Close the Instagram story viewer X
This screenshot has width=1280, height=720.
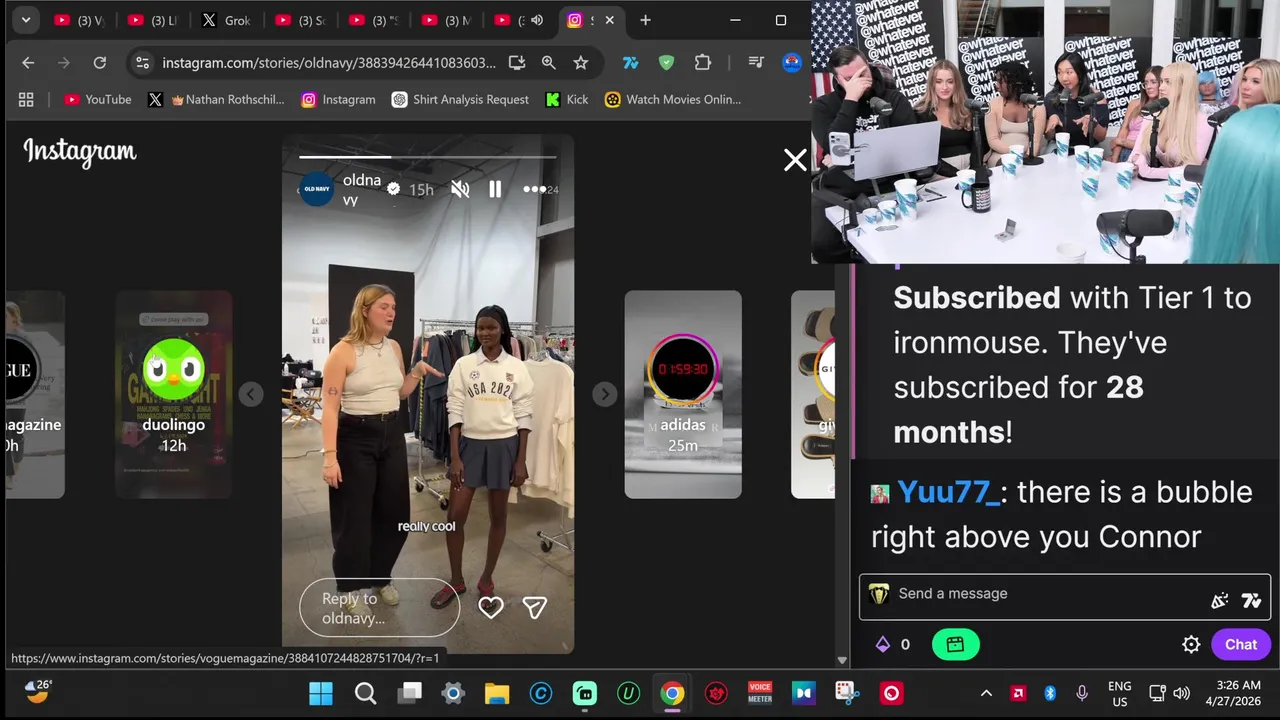click(x=795, y=160)
